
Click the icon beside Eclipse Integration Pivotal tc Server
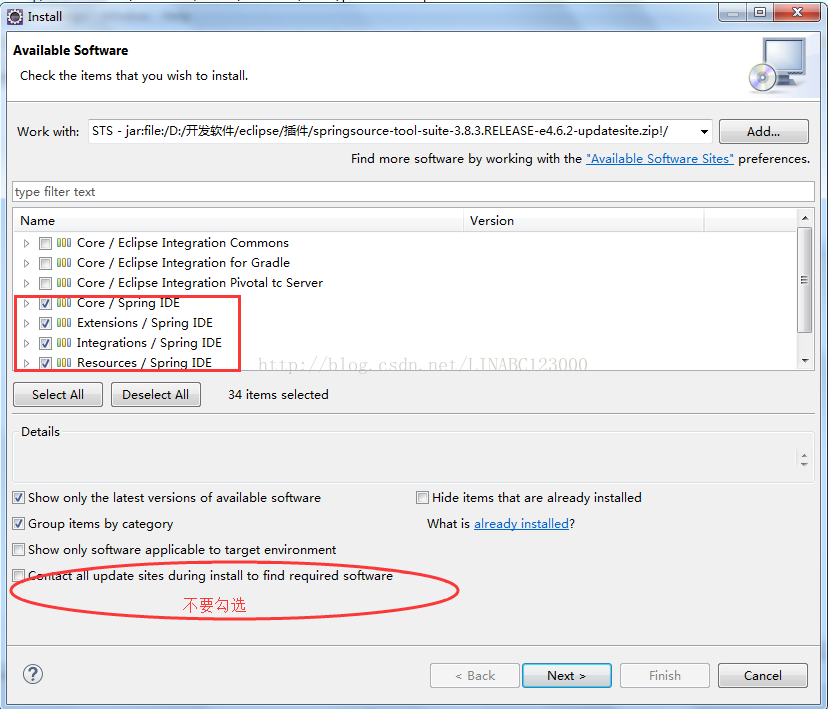pos(64,283)
